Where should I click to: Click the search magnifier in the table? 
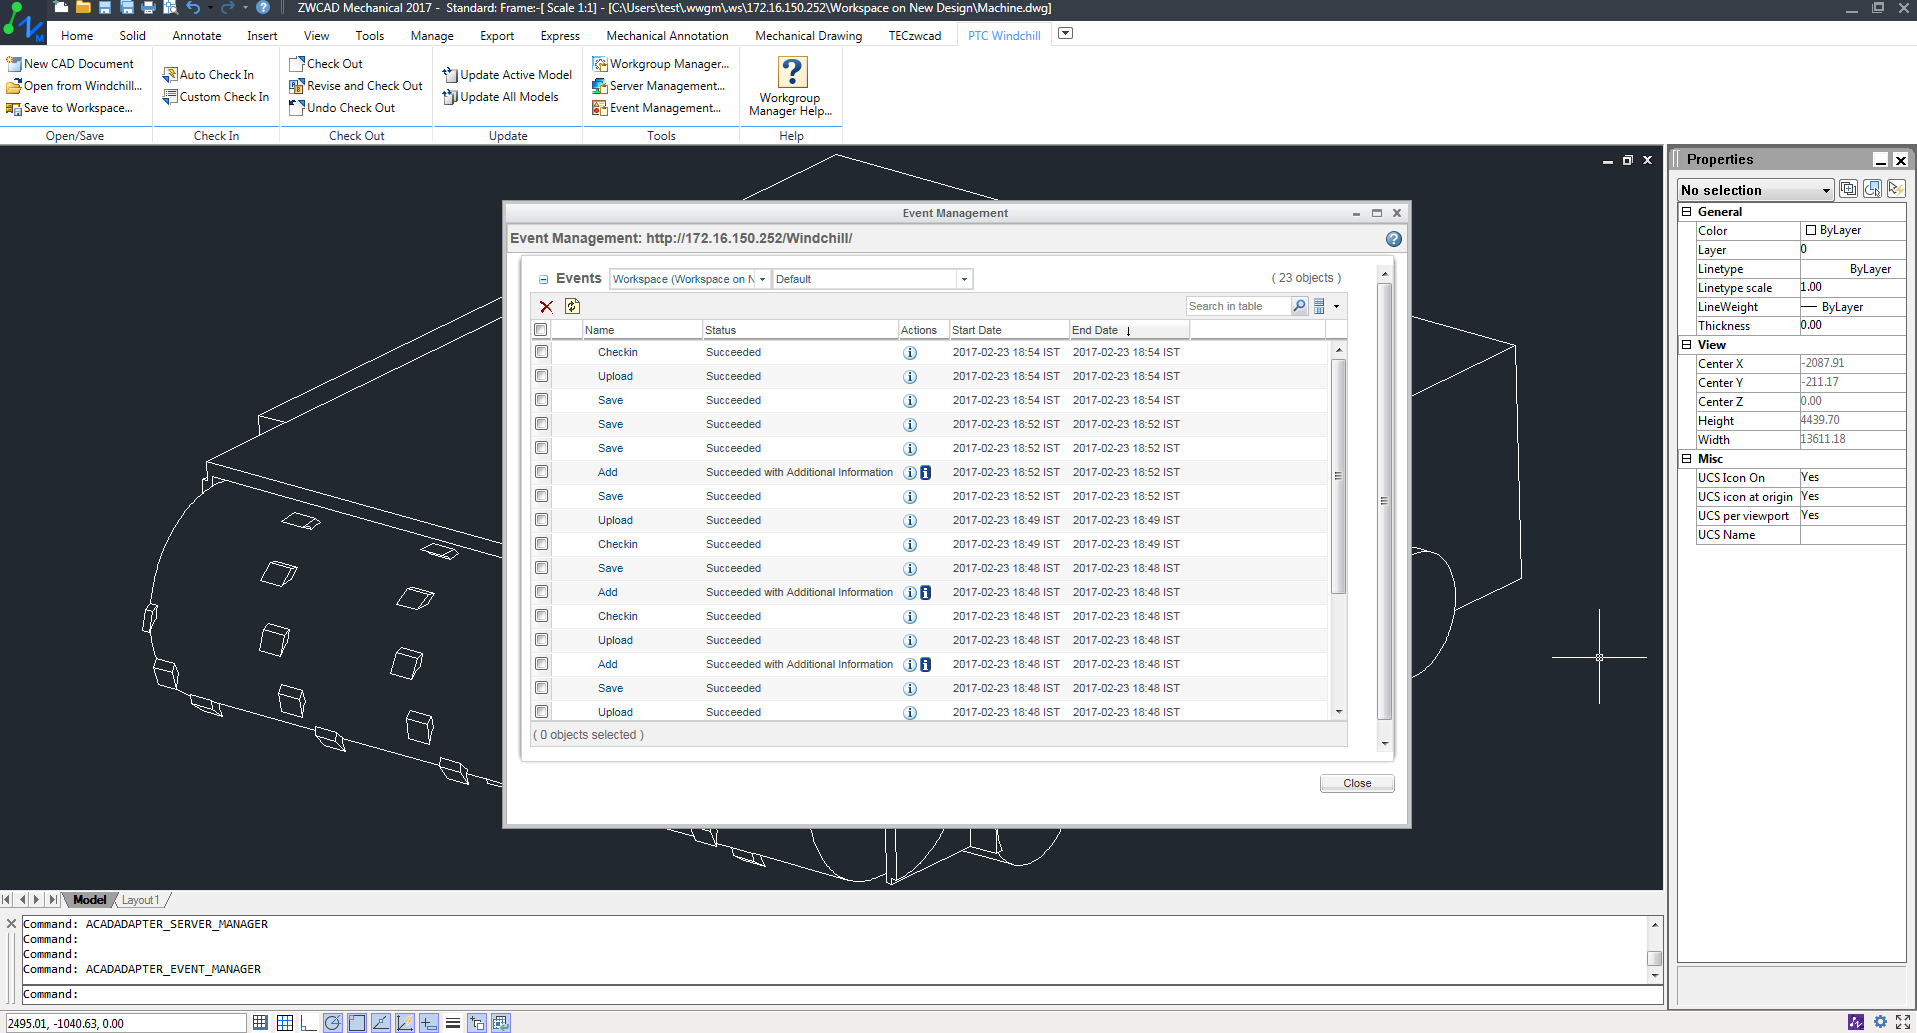(1298, 306)
